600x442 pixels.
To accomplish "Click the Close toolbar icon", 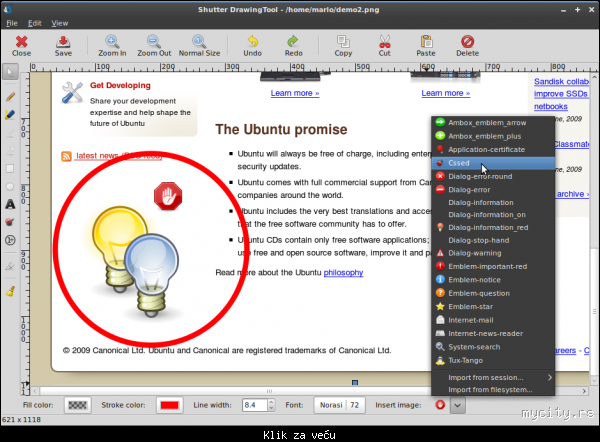I will click(x=21, y=46).
